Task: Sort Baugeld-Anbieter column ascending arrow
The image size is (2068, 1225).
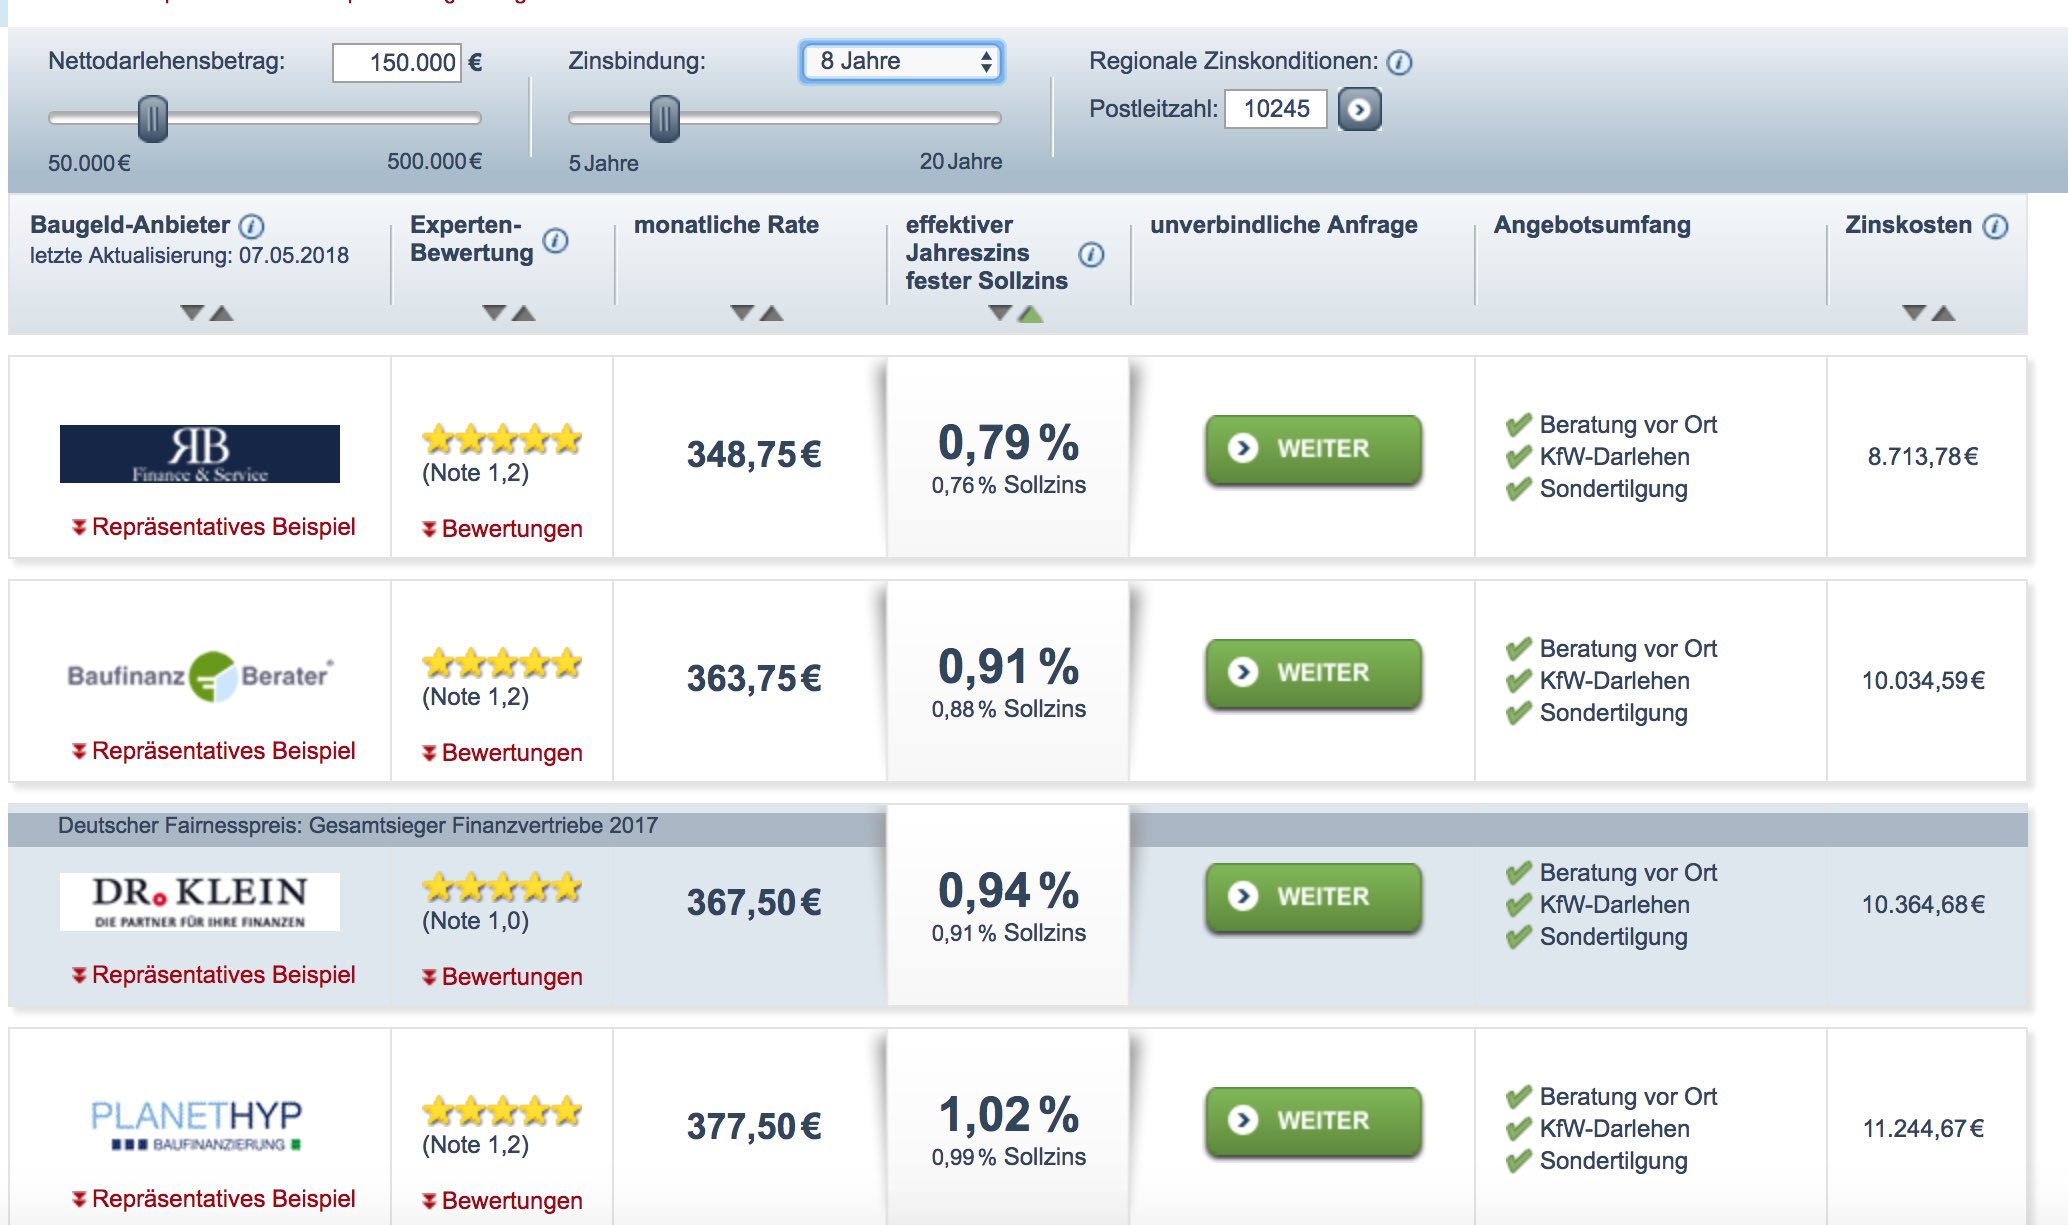Action: [222, 313]
